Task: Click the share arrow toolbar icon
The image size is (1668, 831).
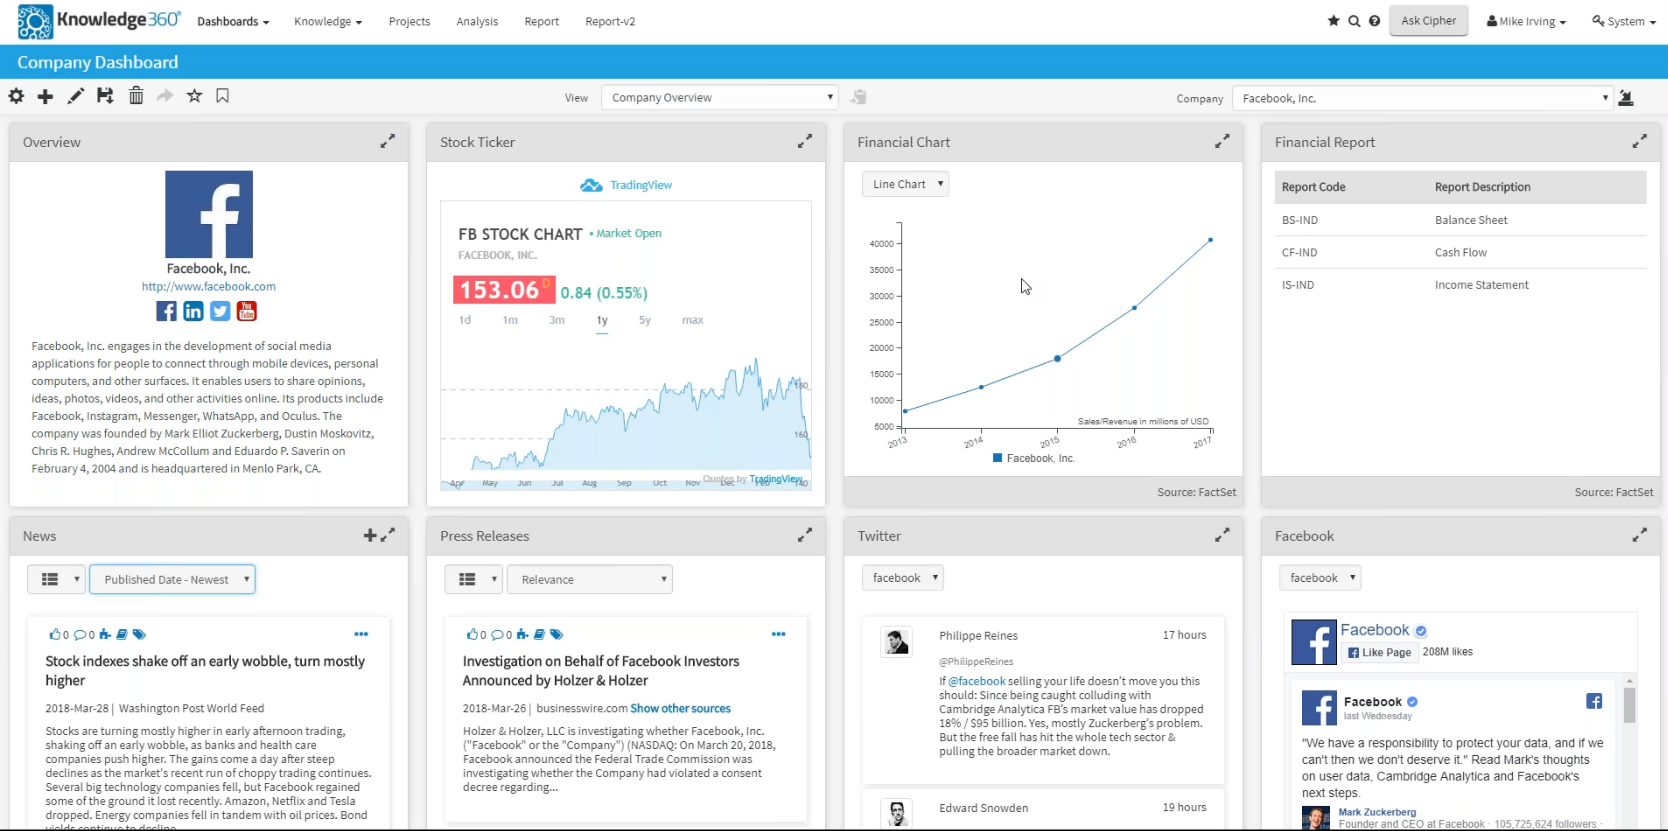Action: point(165,96)
